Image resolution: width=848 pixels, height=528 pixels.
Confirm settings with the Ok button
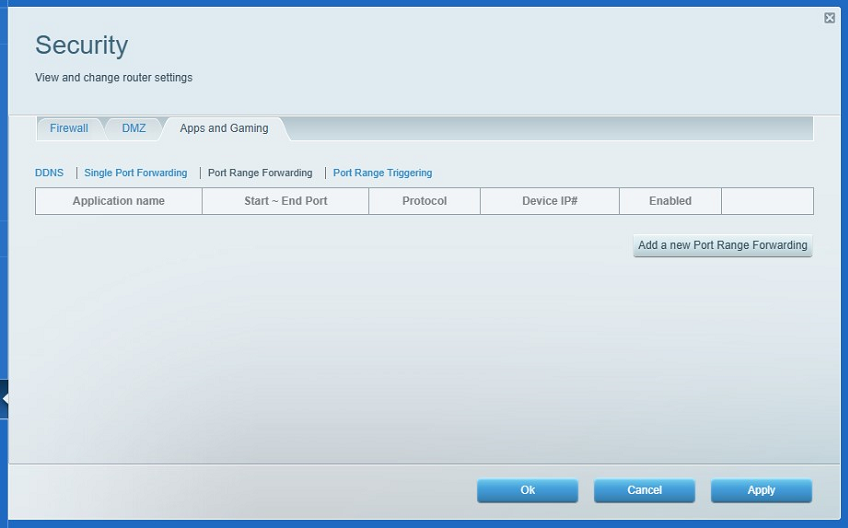(x=527, y=490)
